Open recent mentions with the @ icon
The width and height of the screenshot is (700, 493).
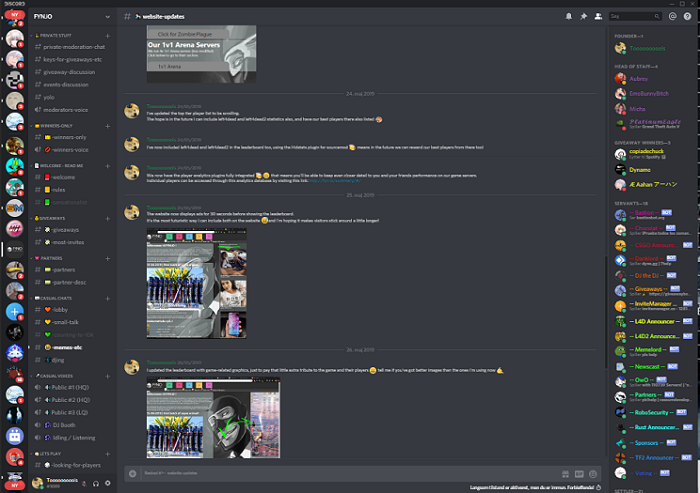pyautogui.click(x=672, y=17)
